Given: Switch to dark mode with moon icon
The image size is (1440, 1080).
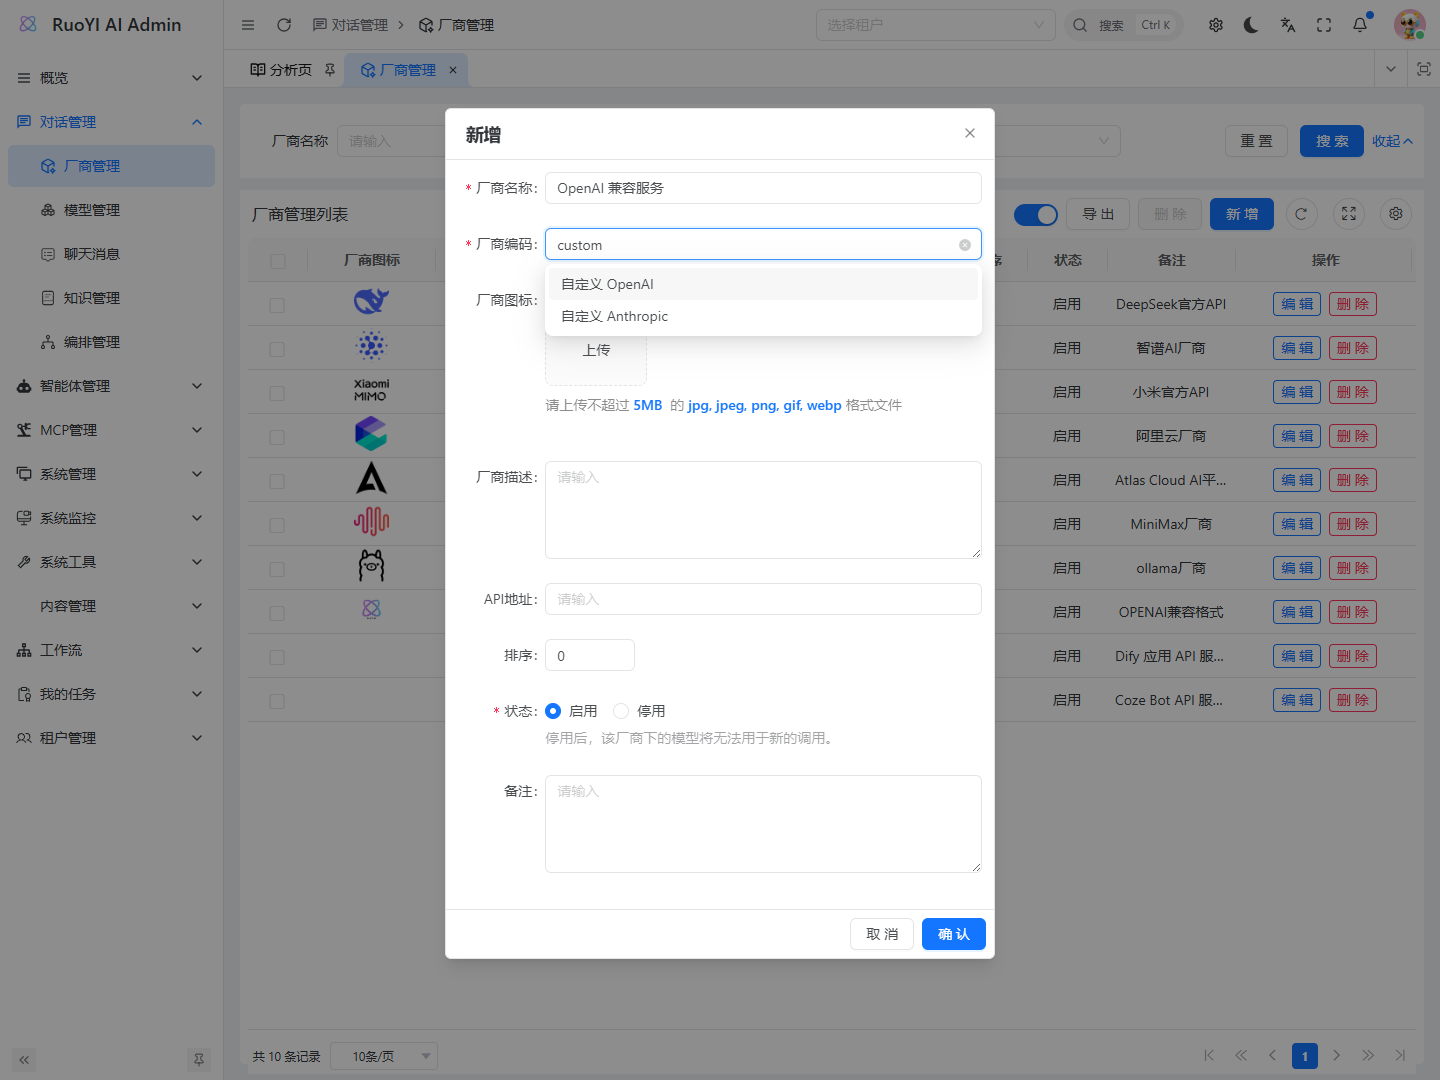Looking at the screenshot, I should pos(1252,25).
